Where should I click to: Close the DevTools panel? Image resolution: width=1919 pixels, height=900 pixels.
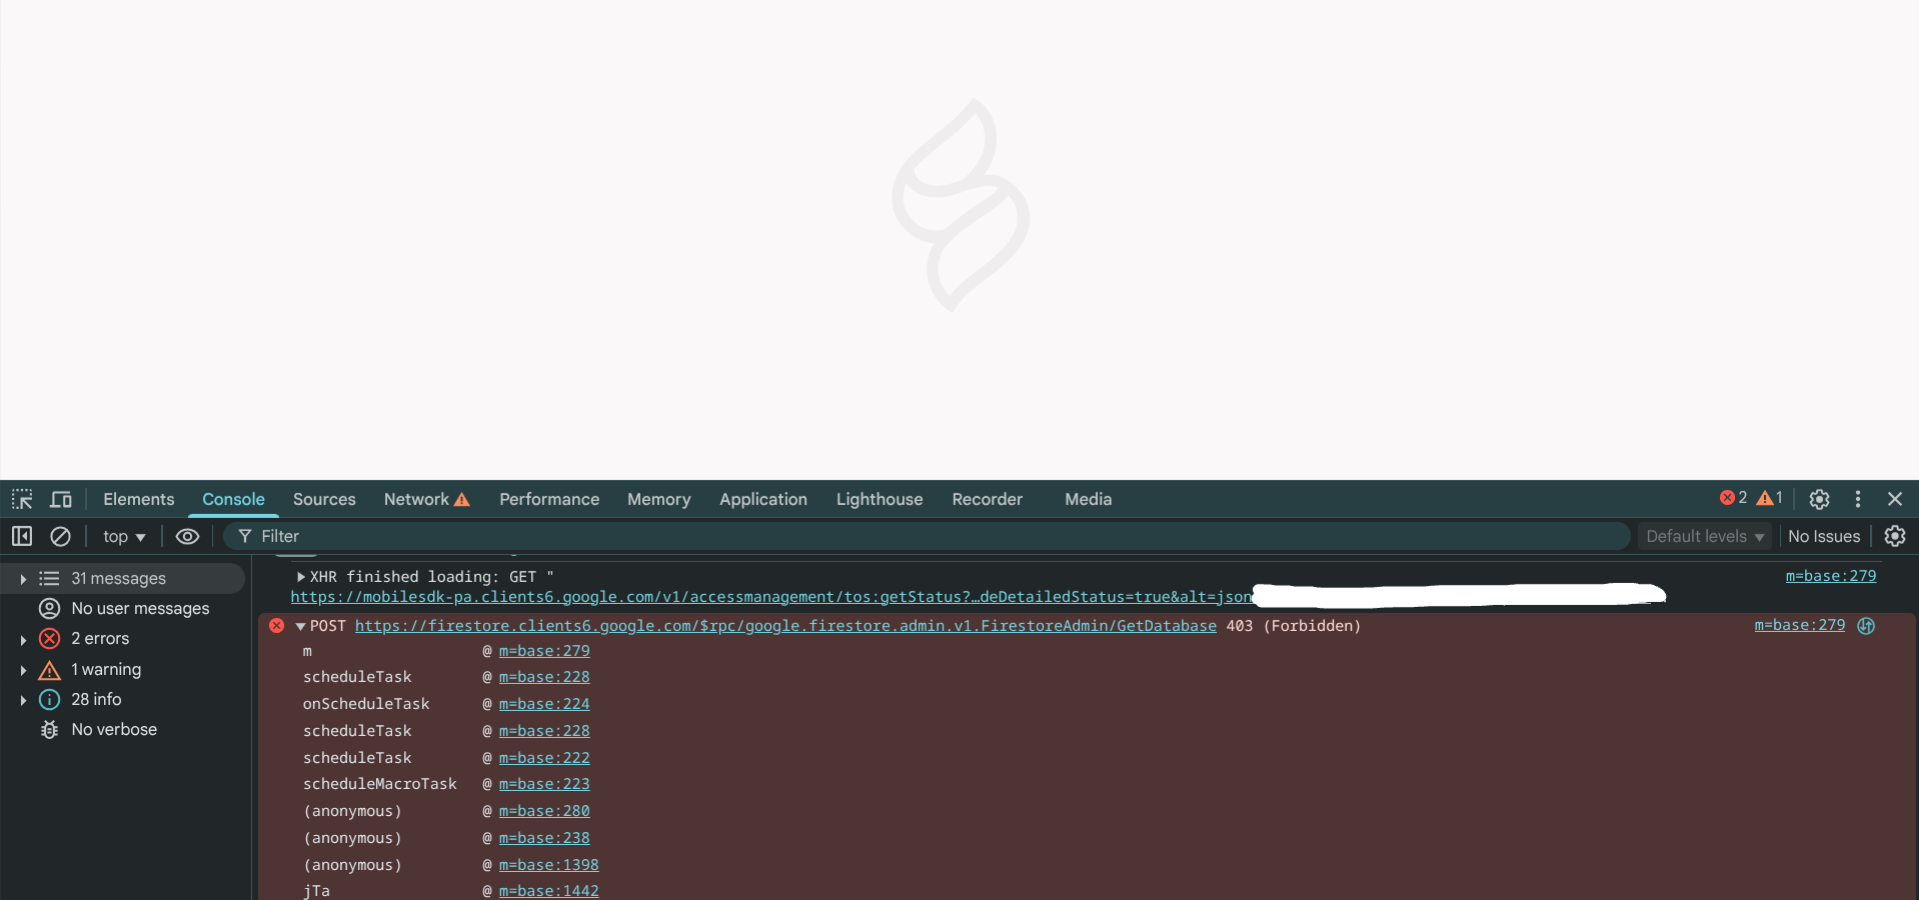coord(1895,499)
